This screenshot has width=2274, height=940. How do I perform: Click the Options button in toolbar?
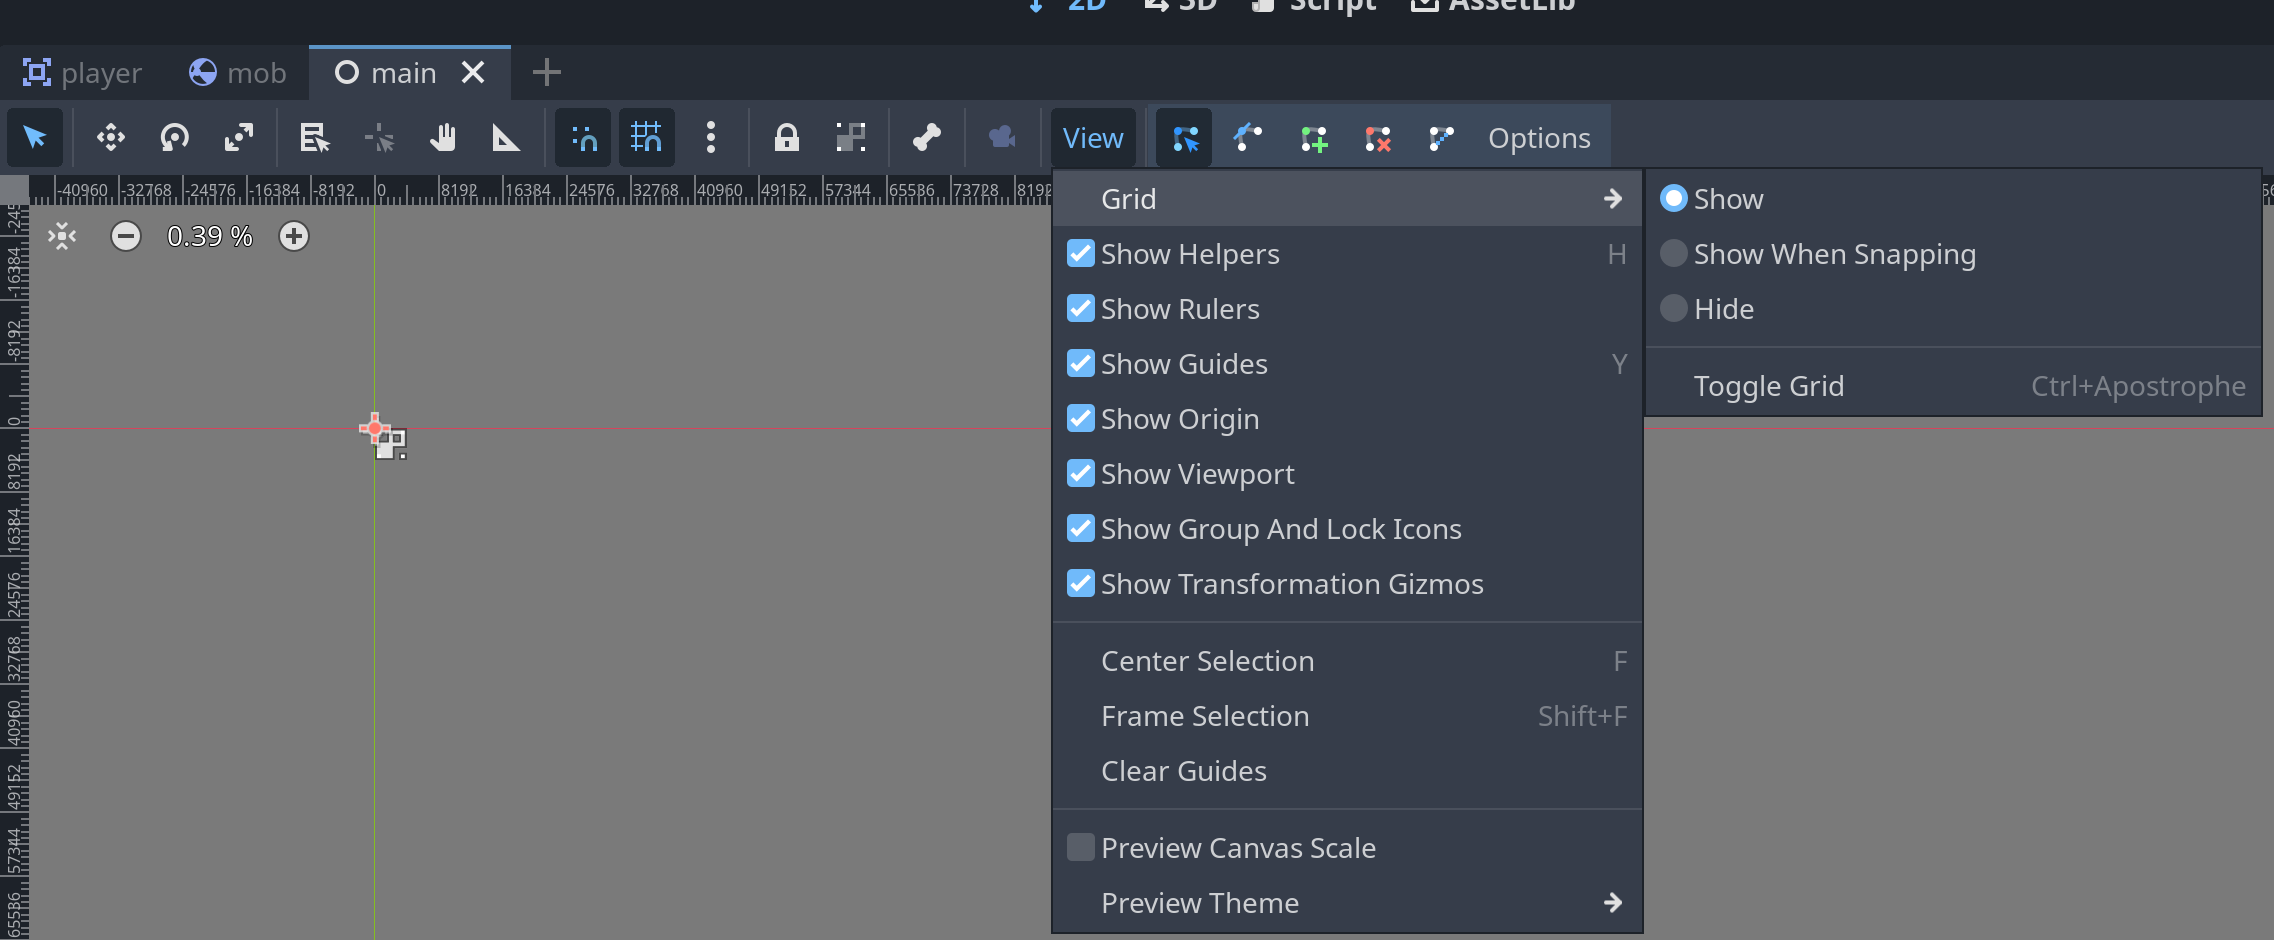[1538, 138]
